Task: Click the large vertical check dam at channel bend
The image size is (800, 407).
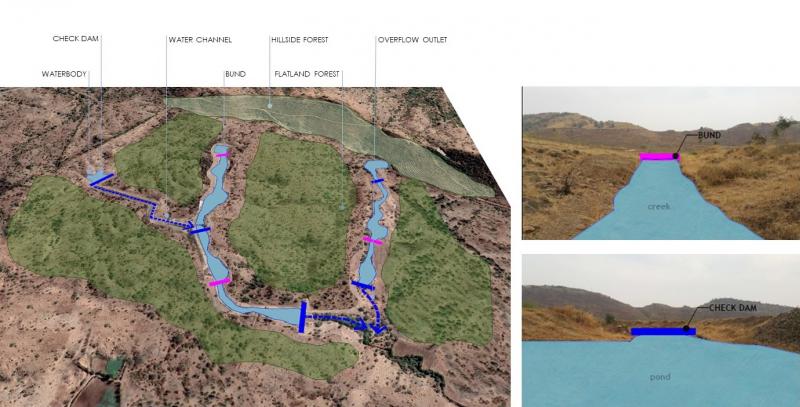Action: (x=303, y=317)
